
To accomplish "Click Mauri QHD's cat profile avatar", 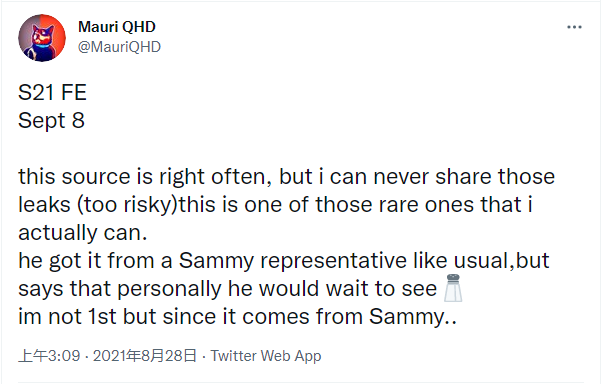I will [x=42, y=38].
